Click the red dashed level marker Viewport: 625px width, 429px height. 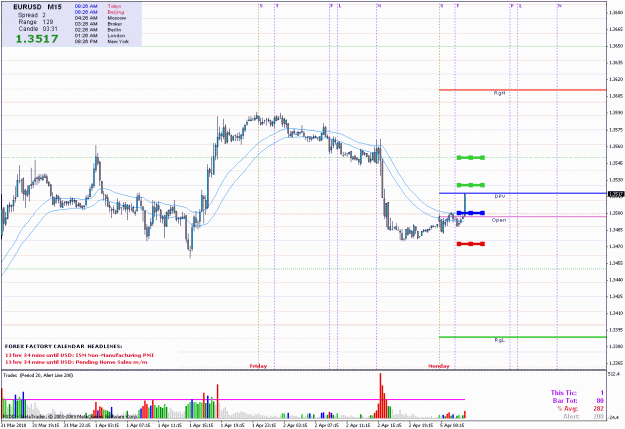click(471, 244)
